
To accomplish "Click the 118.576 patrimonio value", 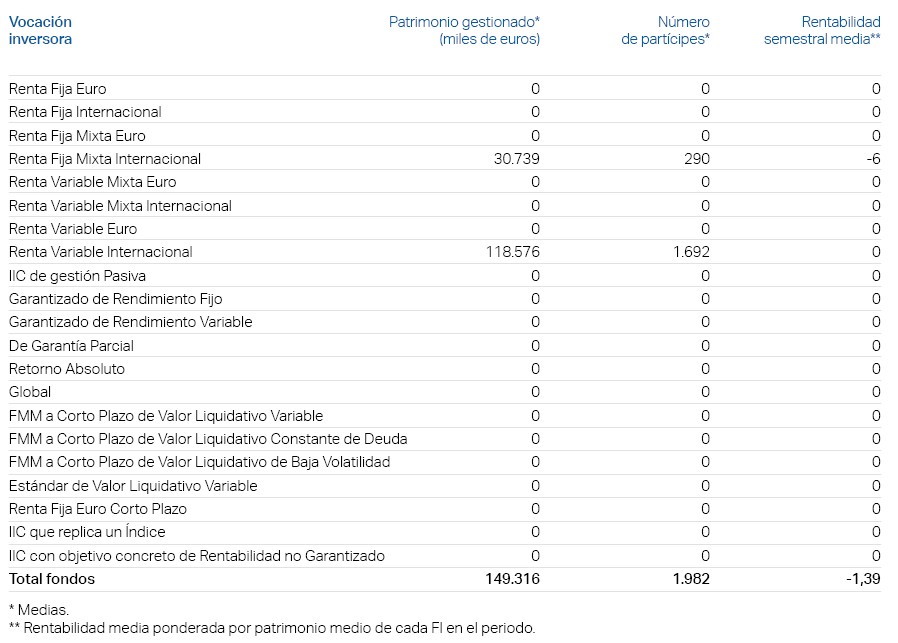I will pos(512,252).
